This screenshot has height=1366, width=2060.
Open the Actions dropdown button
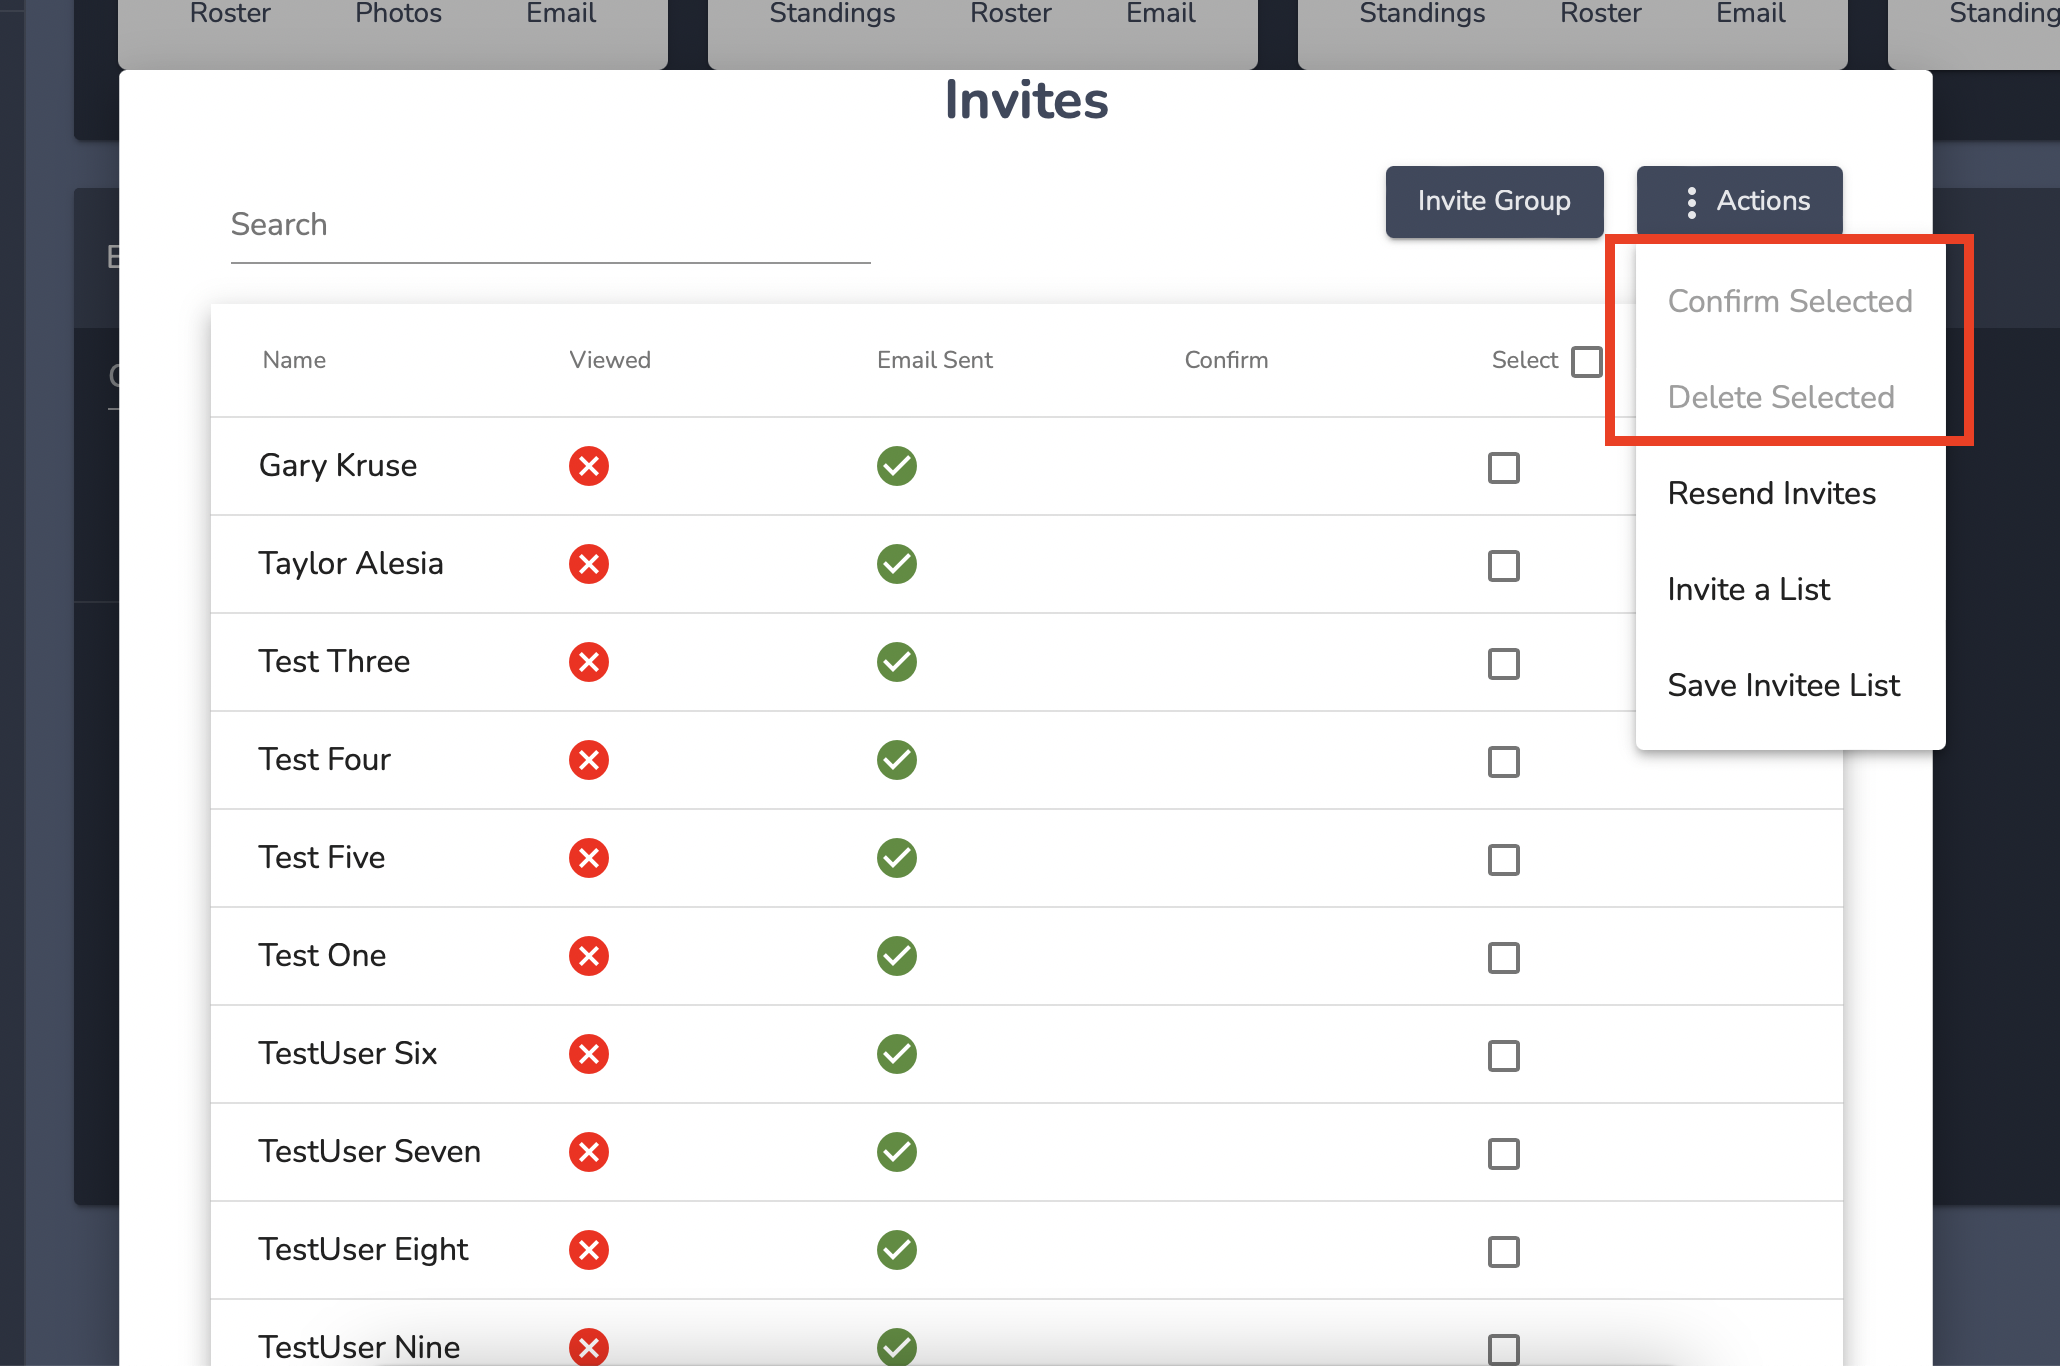pyautogui.click(x=1739, y=201)
